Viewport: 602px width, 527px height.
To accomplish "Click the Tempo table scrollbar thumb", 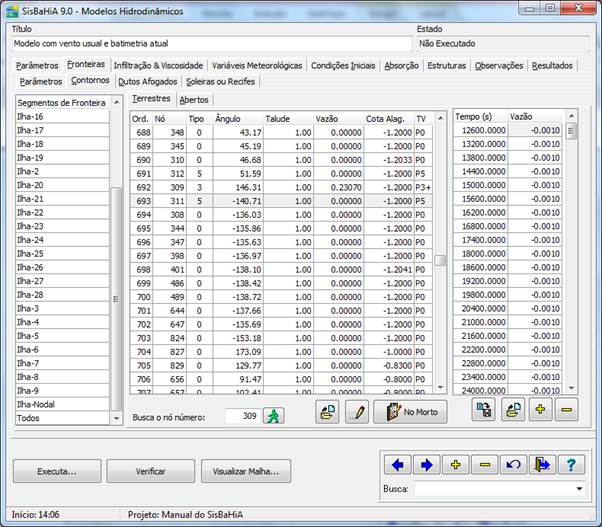I will click(571, 132).
